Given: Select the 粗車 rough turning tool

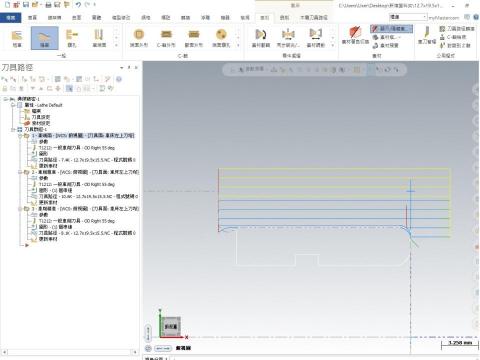Looking at the screenshot, I should (17, 38).
